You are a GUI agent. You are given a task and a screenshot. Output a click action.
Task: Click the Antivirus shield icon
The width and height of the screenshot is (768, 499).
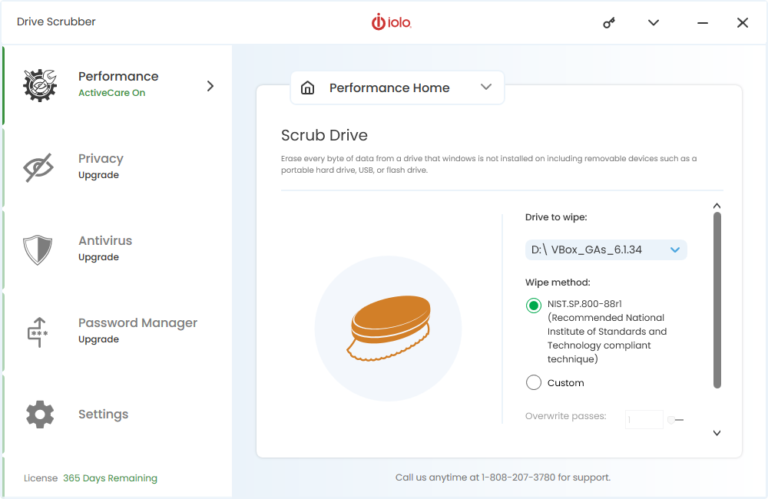[x=39, y=249]
